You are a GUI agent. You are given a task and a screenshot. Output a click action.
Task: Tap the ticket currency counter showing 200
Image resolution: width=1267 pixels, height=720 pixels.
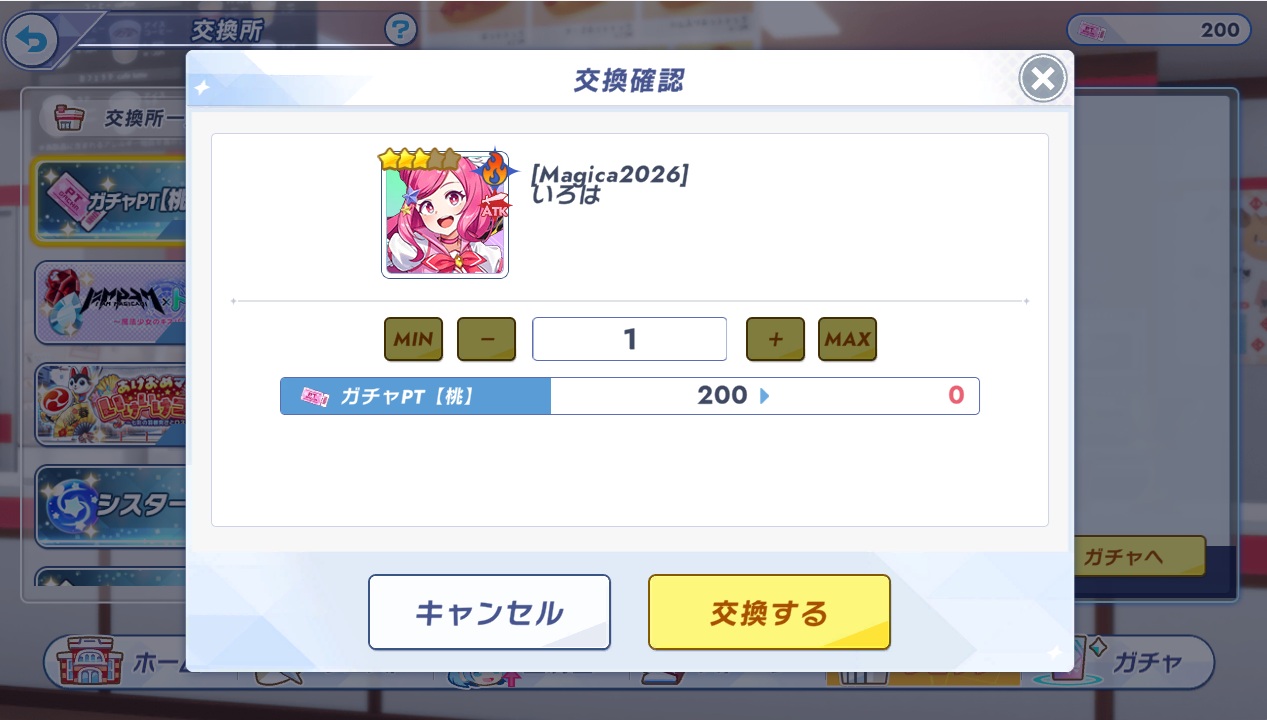1158,30
